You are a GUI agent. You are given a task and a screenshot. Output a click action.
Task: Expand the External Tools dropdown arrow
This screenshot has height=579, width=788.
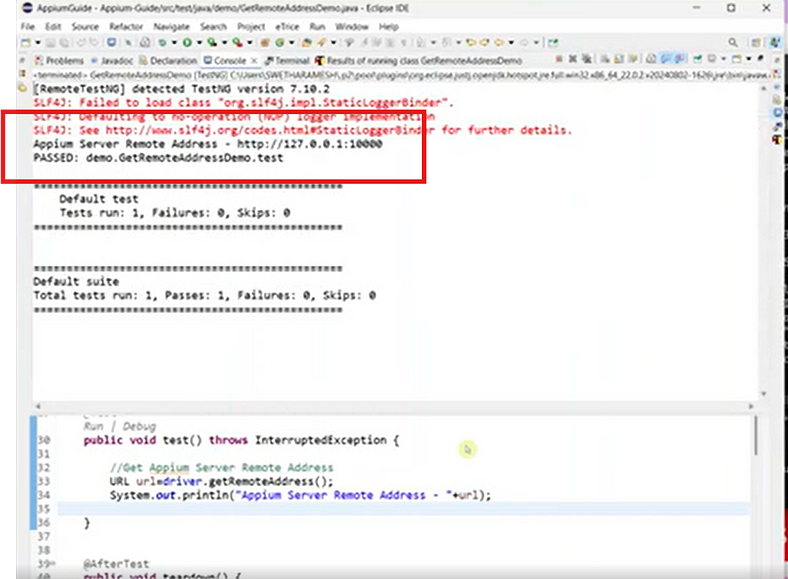tap(249, 43)
